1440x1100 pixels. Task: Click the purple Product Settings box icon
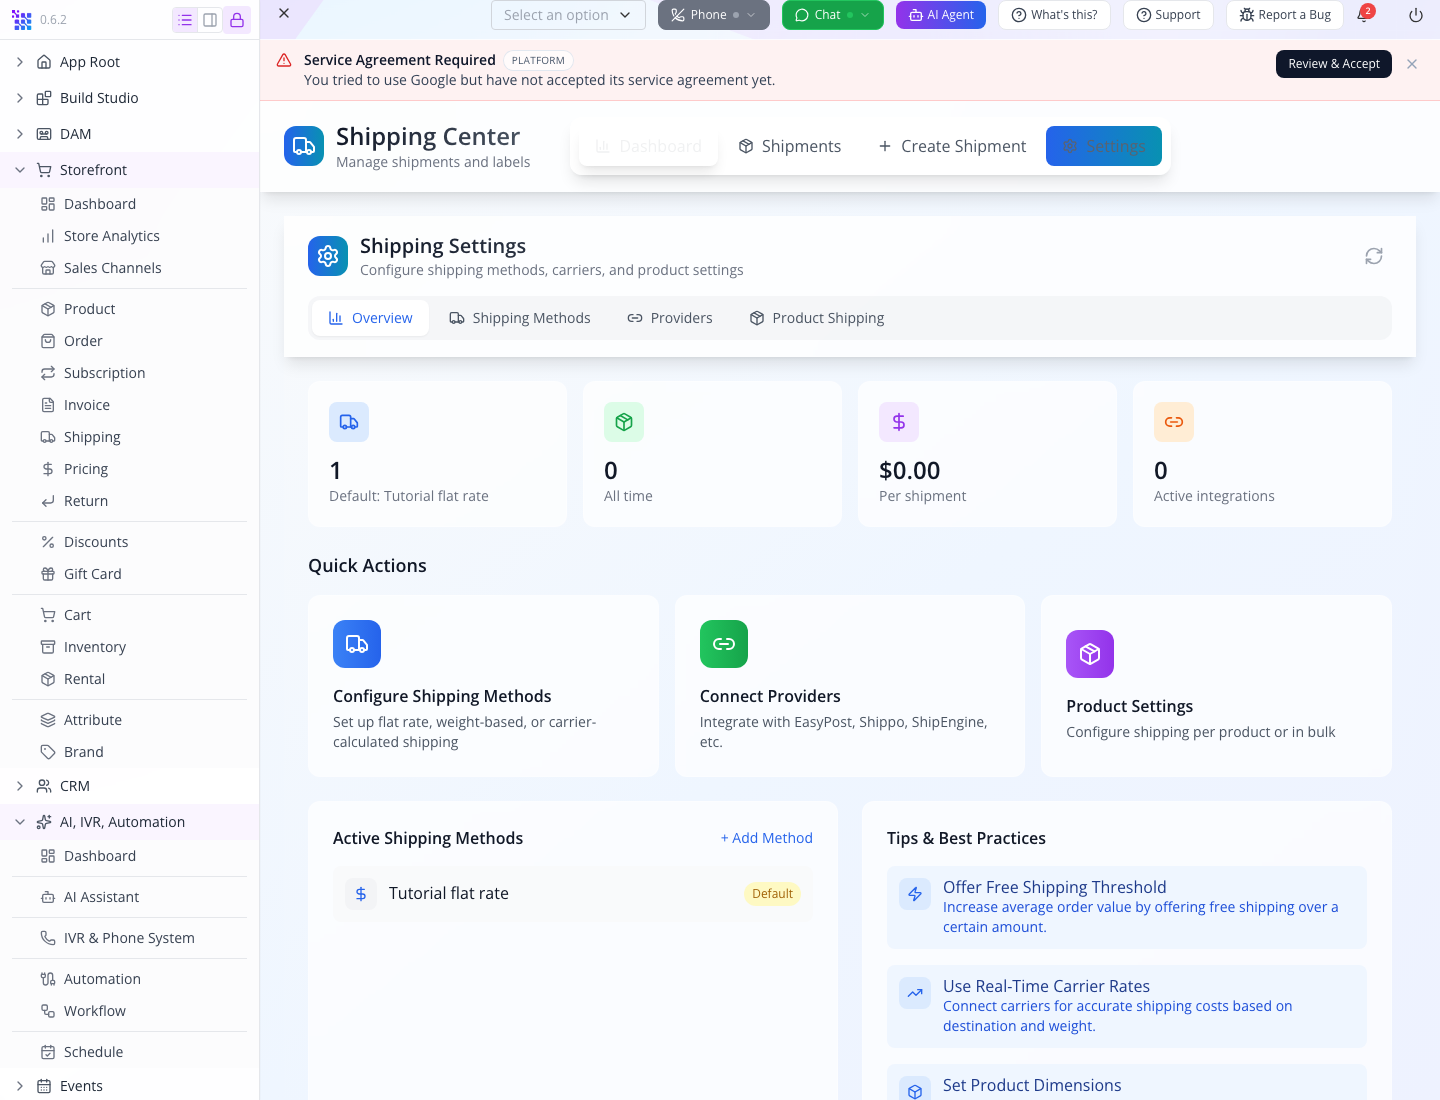click(x=1090, y=654)
